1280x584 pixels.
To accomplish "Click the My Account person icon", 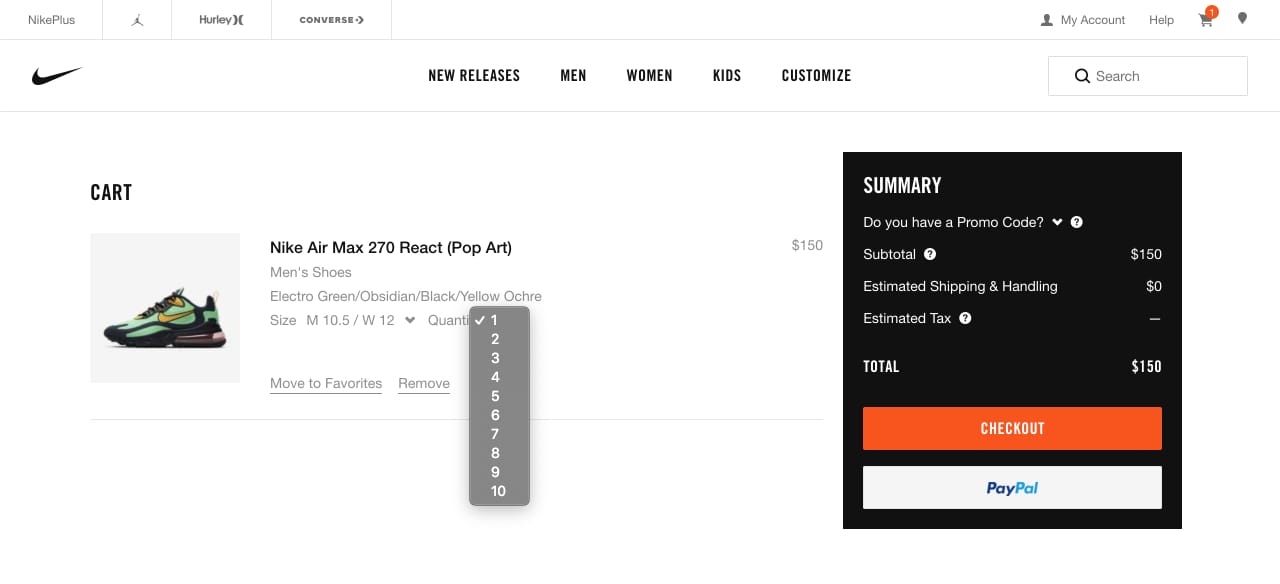I will pos(1047,20).
